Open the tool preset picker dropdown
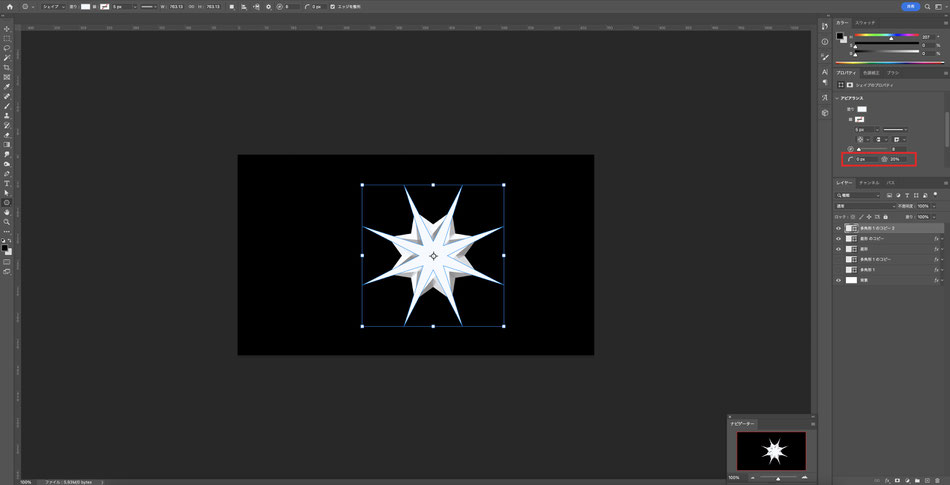Viewport: 950px width, 485px height. tap(27, 6)
